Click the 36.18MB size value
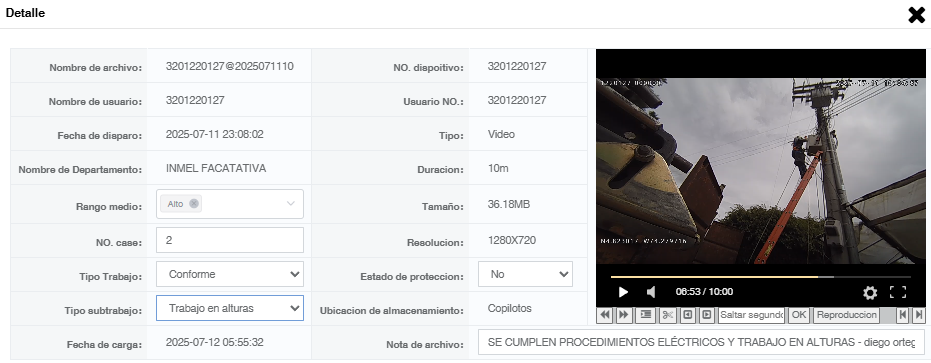Viewport: 931px width, 363px height. click(509, 204)
